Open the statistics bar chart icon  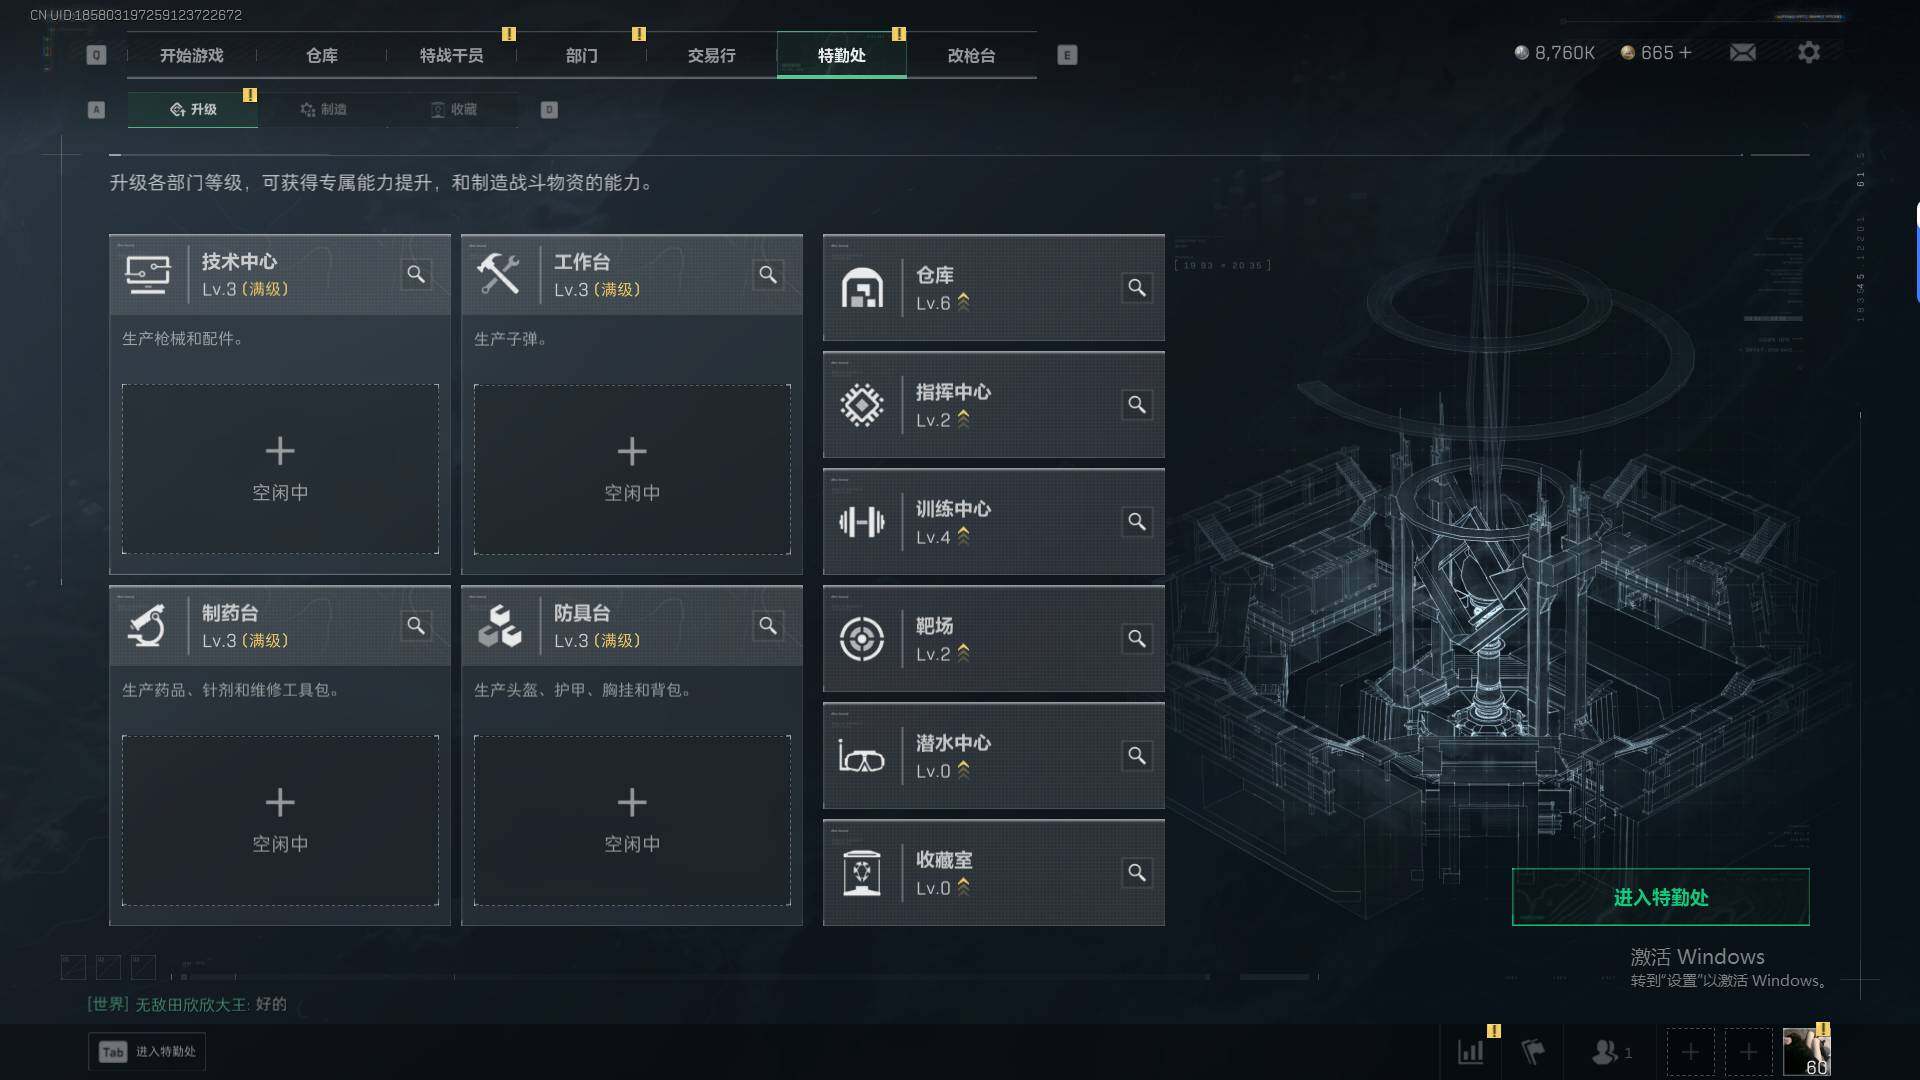click(x=1470, y=1051)
